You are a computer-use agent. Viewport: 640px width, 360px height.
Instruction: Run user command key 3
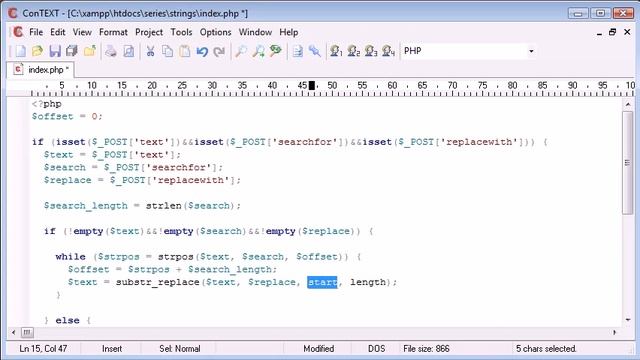coord(371,51)
